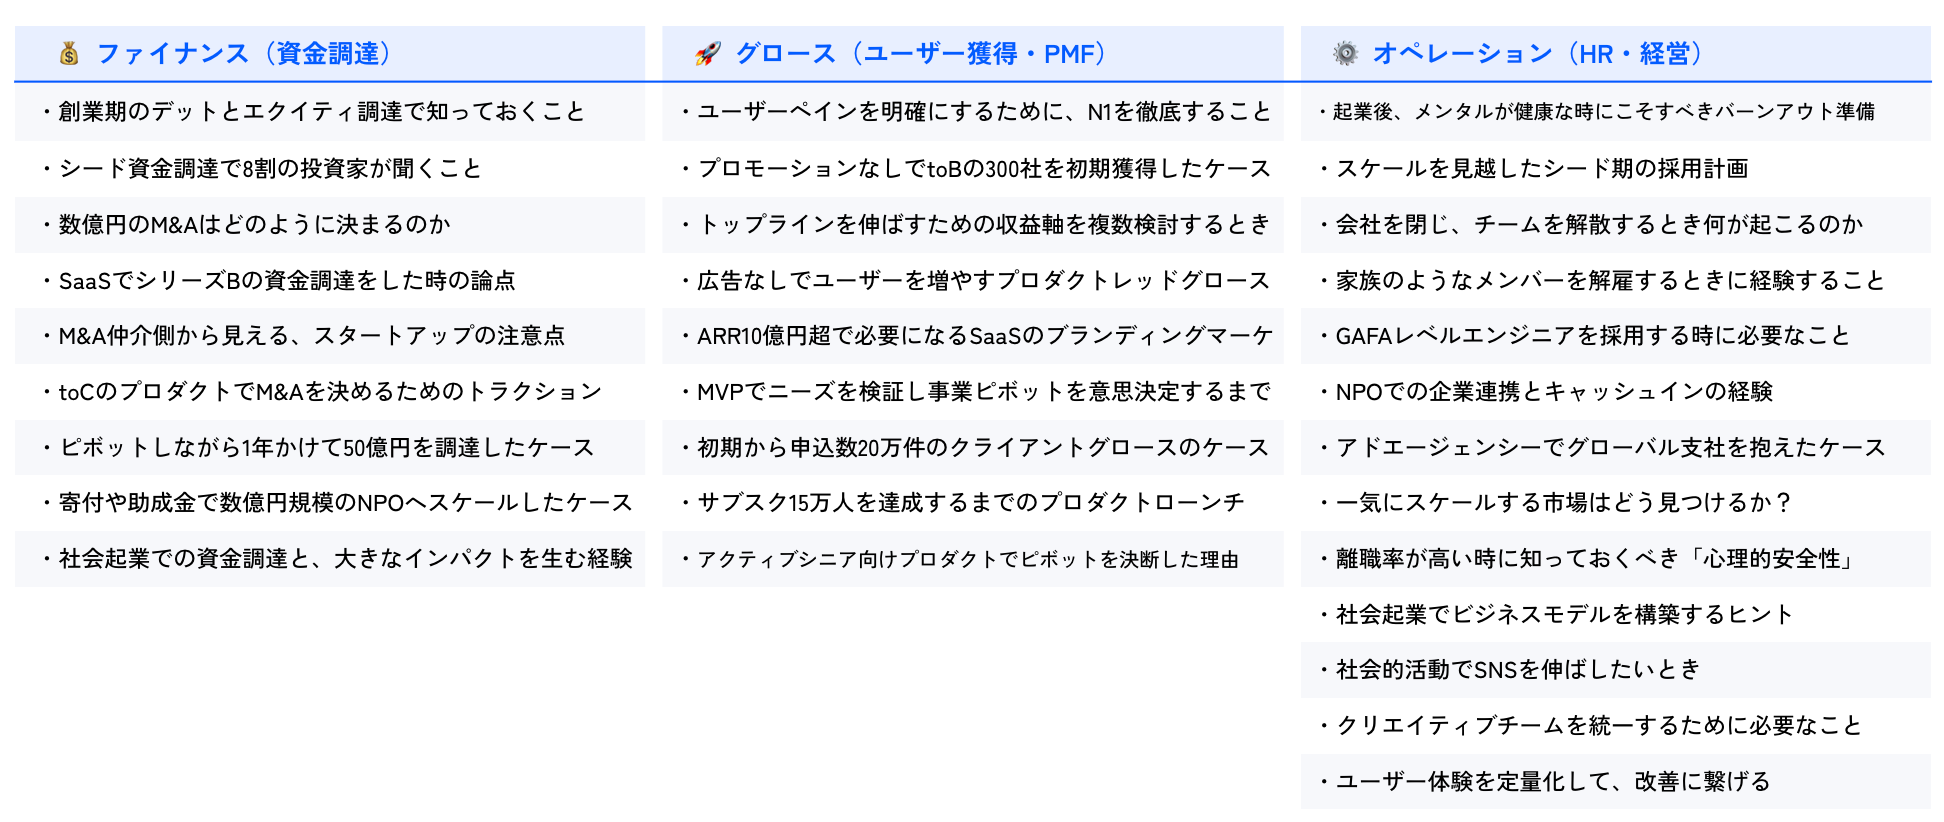Open 起業後、メンタルが健康な時にこそすべきバーンアウト準備
The width and height of the screenshot is (1944, 822).
1616,112
